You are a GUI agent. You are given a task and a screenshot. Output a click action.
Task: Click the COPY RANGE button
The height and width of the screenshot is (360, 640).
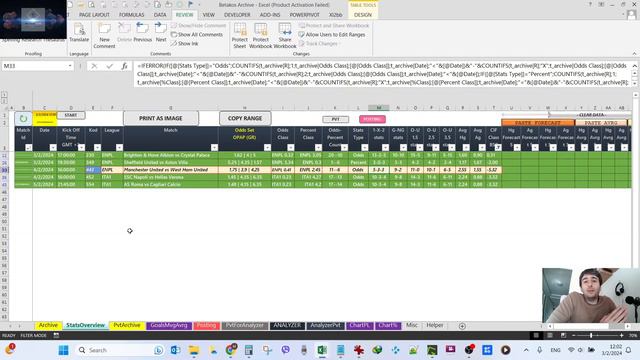pos(245,118)
